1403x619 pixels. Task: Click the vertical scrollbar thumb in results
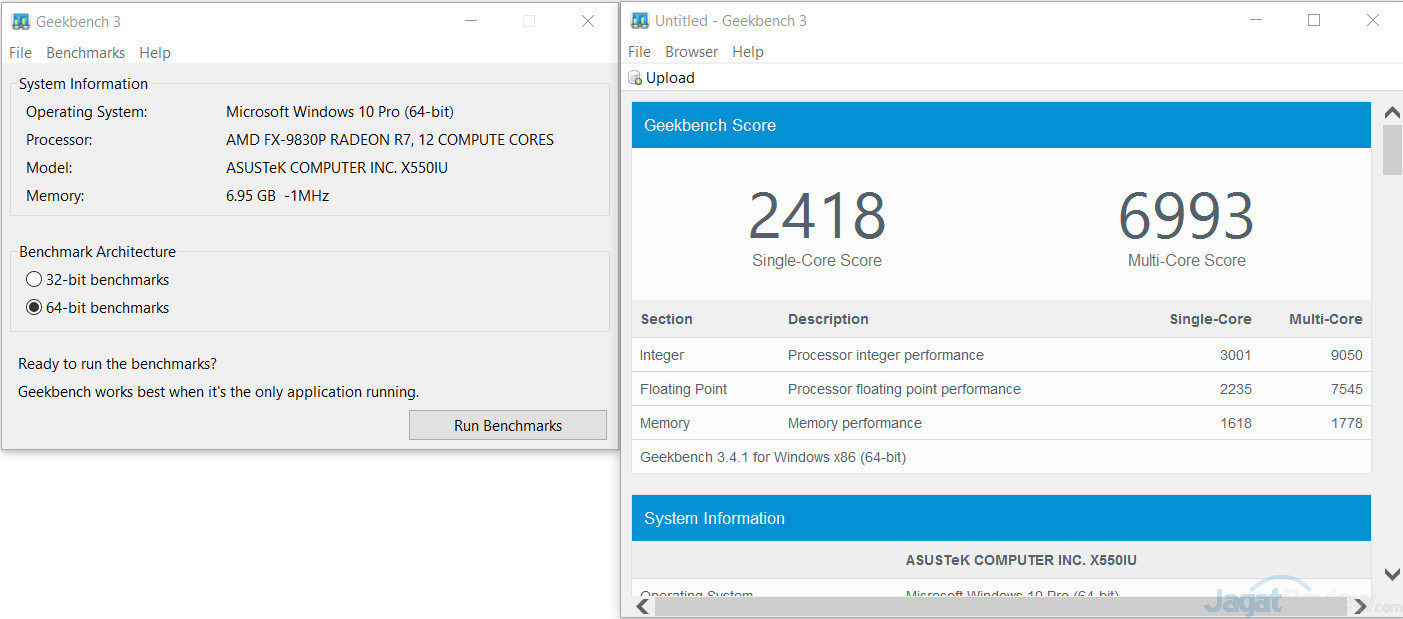pyautogui.click(x=1391, y=150)
